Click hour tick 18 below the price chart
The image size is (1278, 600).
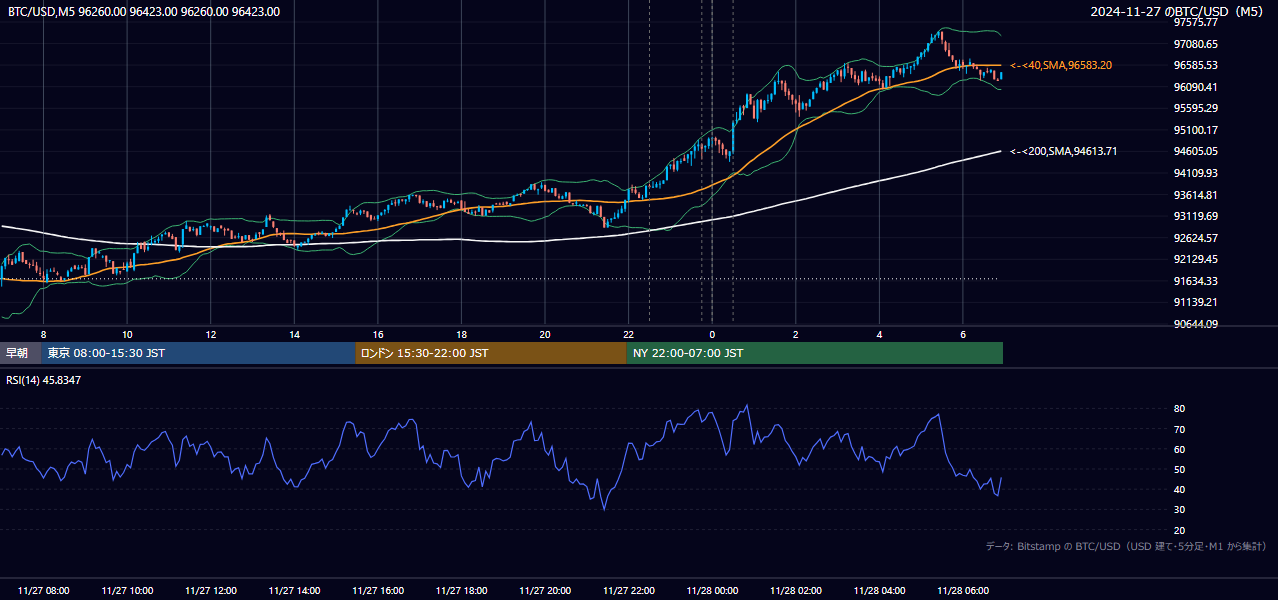461,334
